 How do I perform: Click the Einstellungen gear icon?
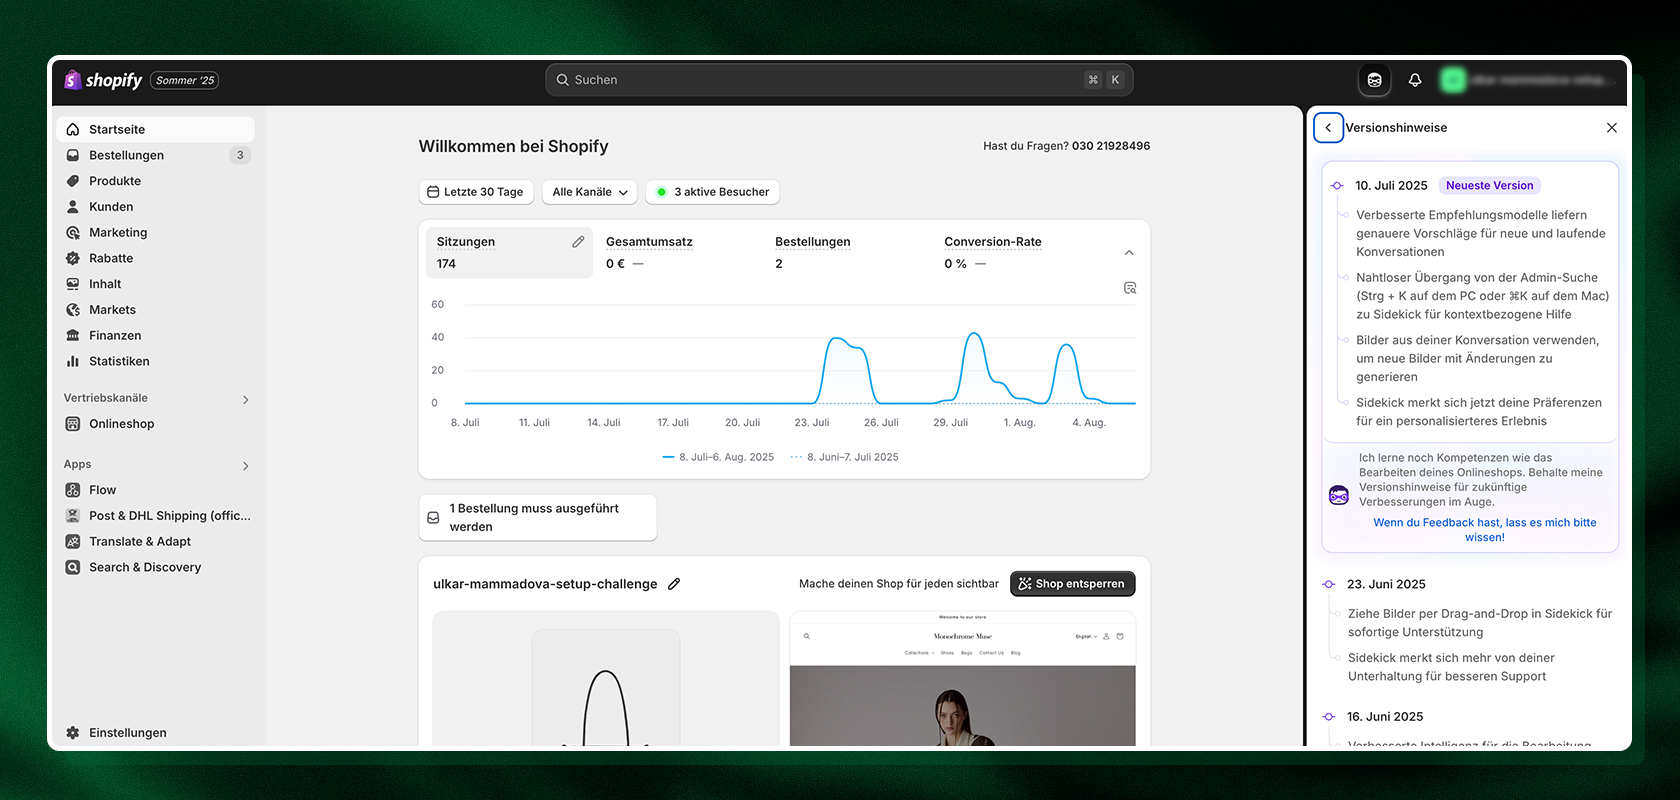point(73,733)
